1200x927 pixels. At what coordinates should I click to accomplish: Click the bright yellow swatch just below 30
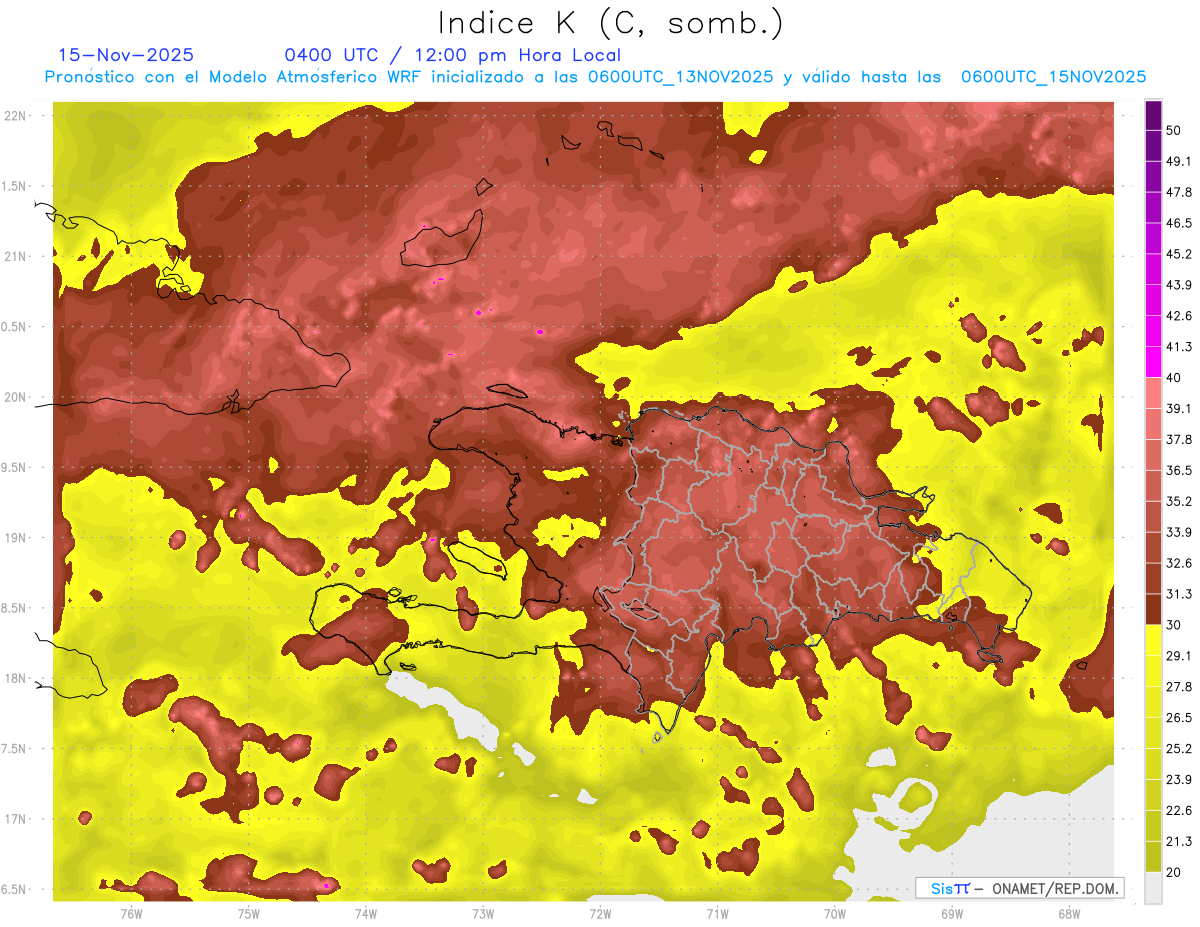[x=1153, y=640]
